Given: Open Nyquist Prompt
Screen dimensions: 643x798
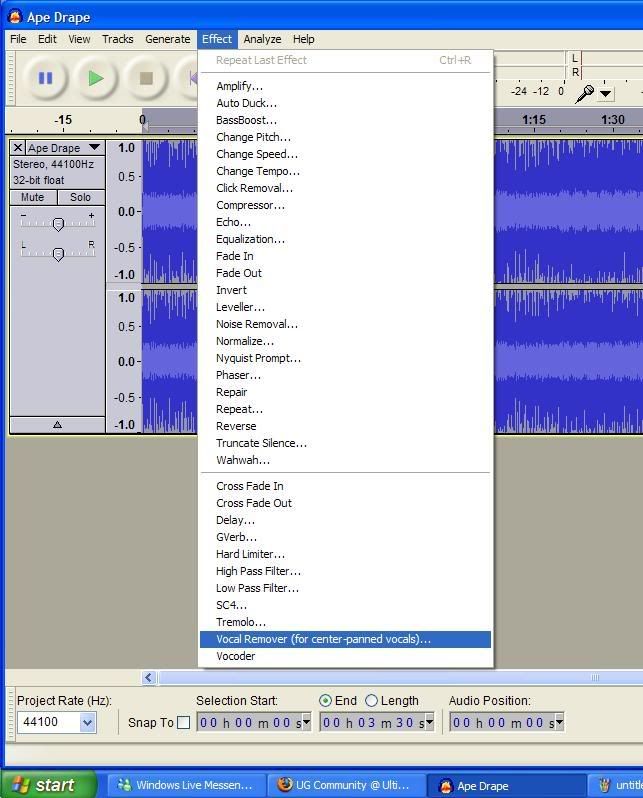Looking at the screenshot, I should click(345, 358).
